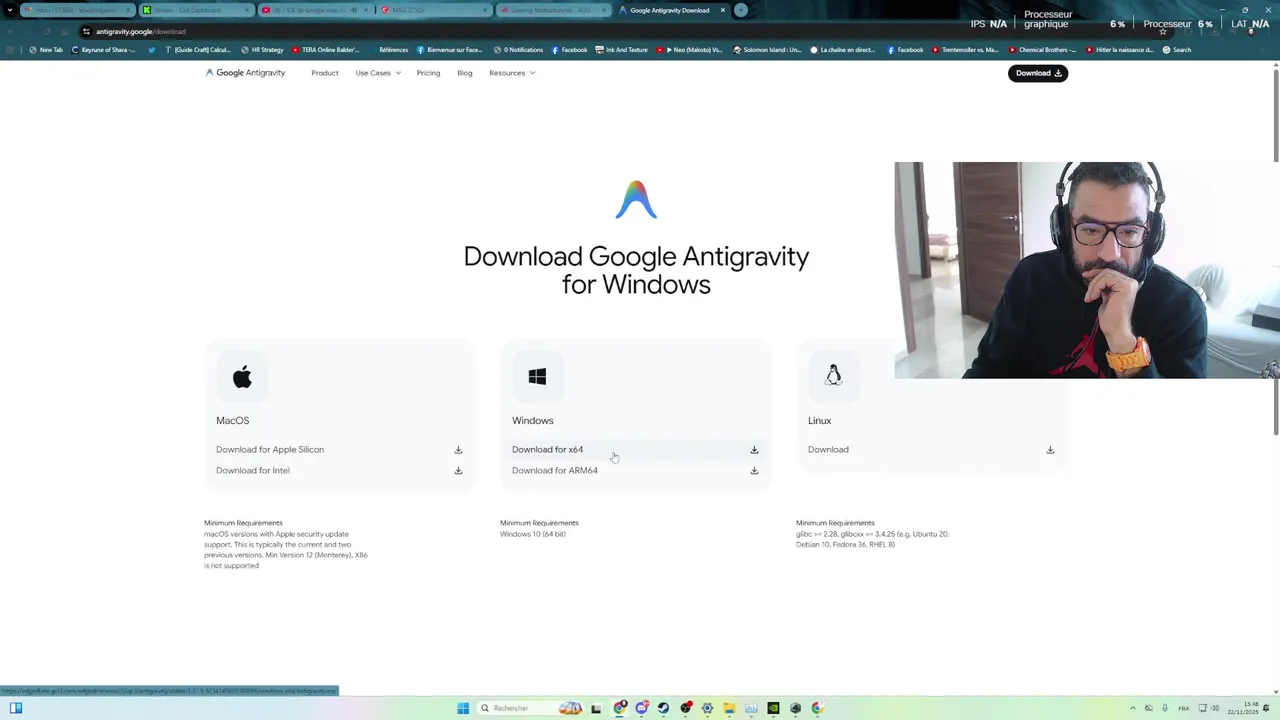Click download arrow beside x64
This screenshot has height=720, width=1280.
754,450
